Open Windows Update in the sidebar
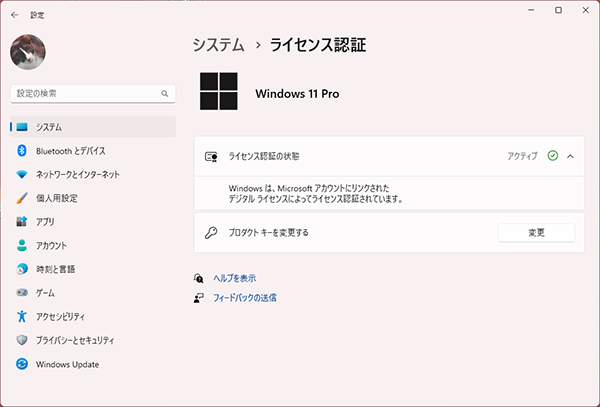 [93, 364]
